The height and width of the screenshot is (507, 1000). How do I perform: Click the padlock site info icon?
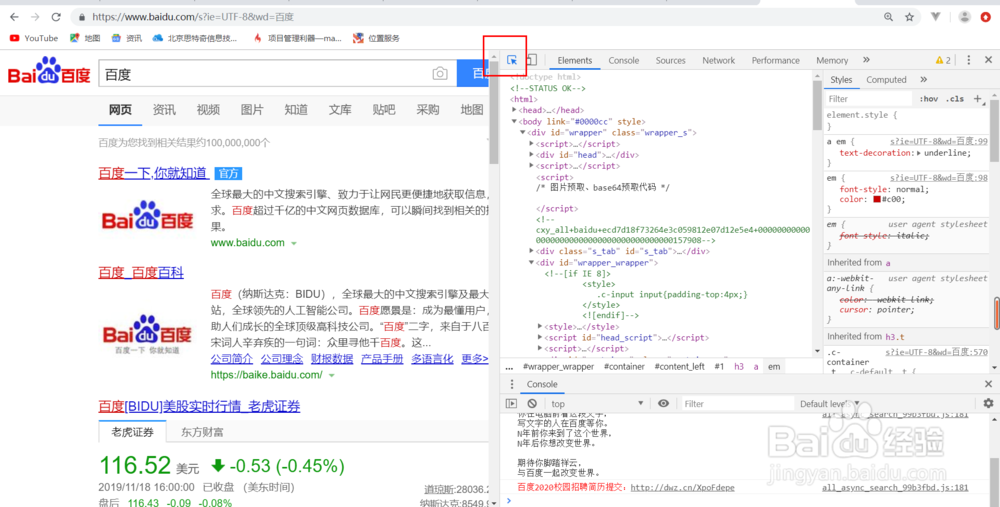pos(81,17)
